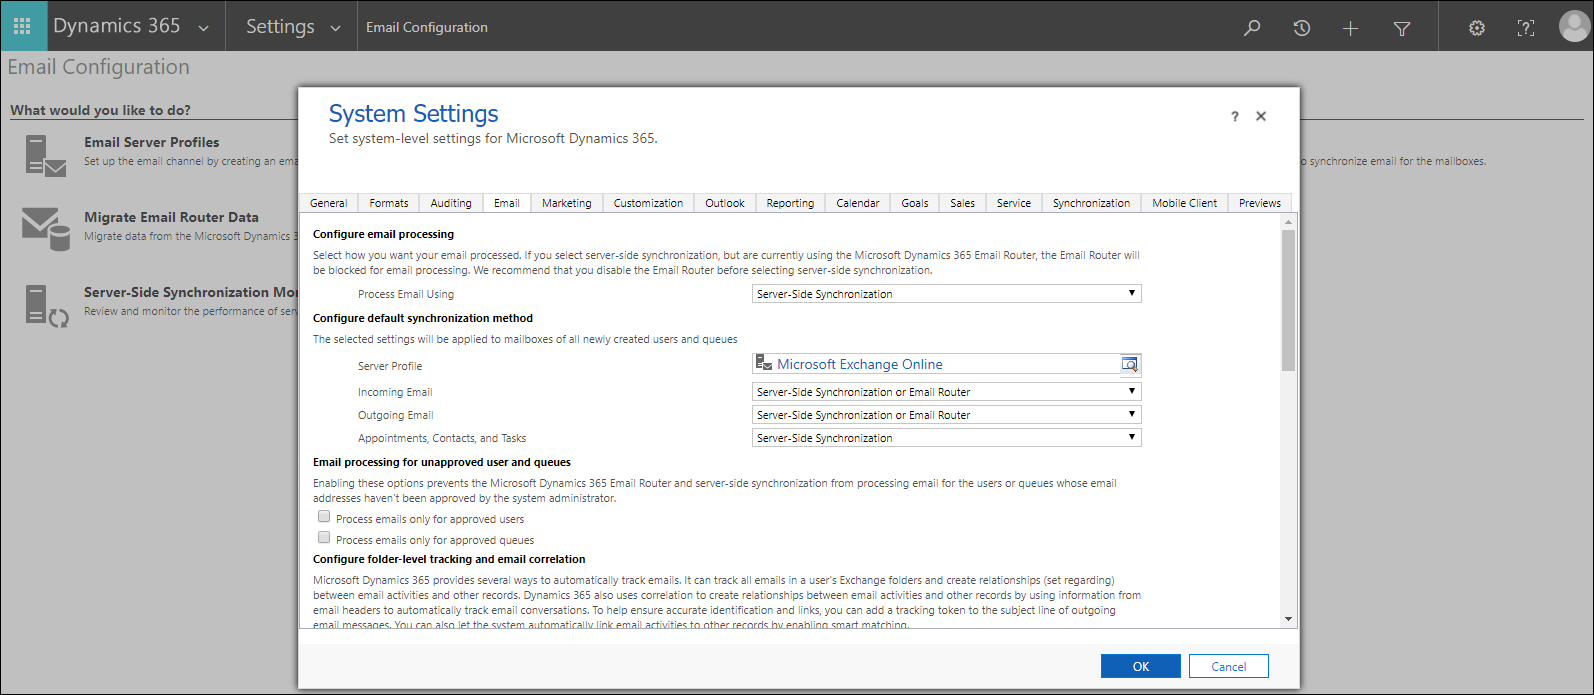Click the Cancel button

coord(1229,666)
